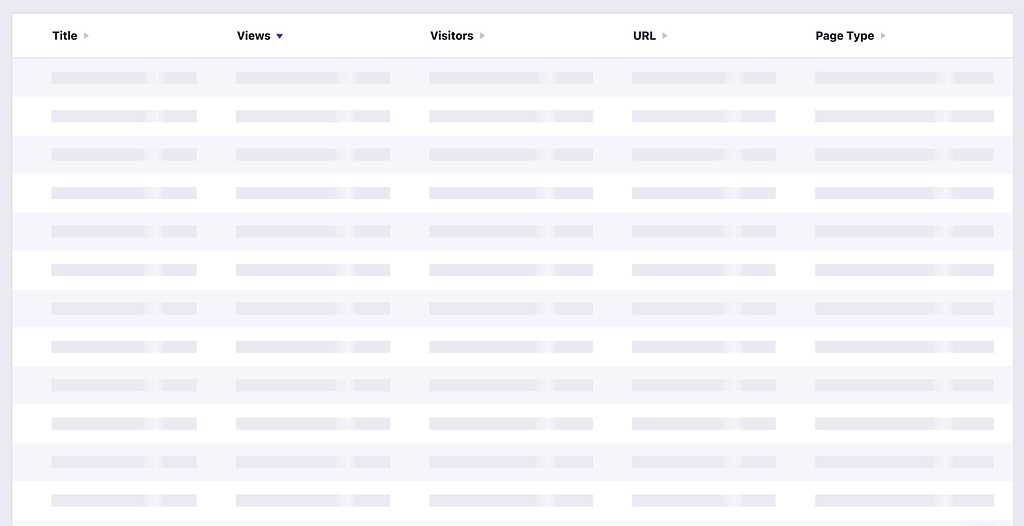This screenshot has width=1024, height=526.
Task: Click first row's Visitors loading placeholder
Action: pyautogui.click(x=510, y=78)
